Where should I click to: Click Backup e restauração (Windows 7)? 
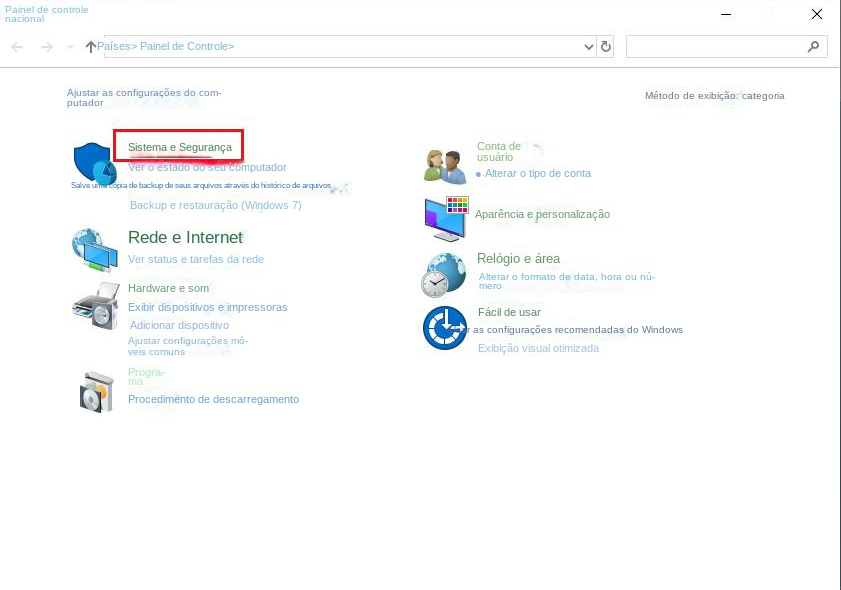pos(215,205)
